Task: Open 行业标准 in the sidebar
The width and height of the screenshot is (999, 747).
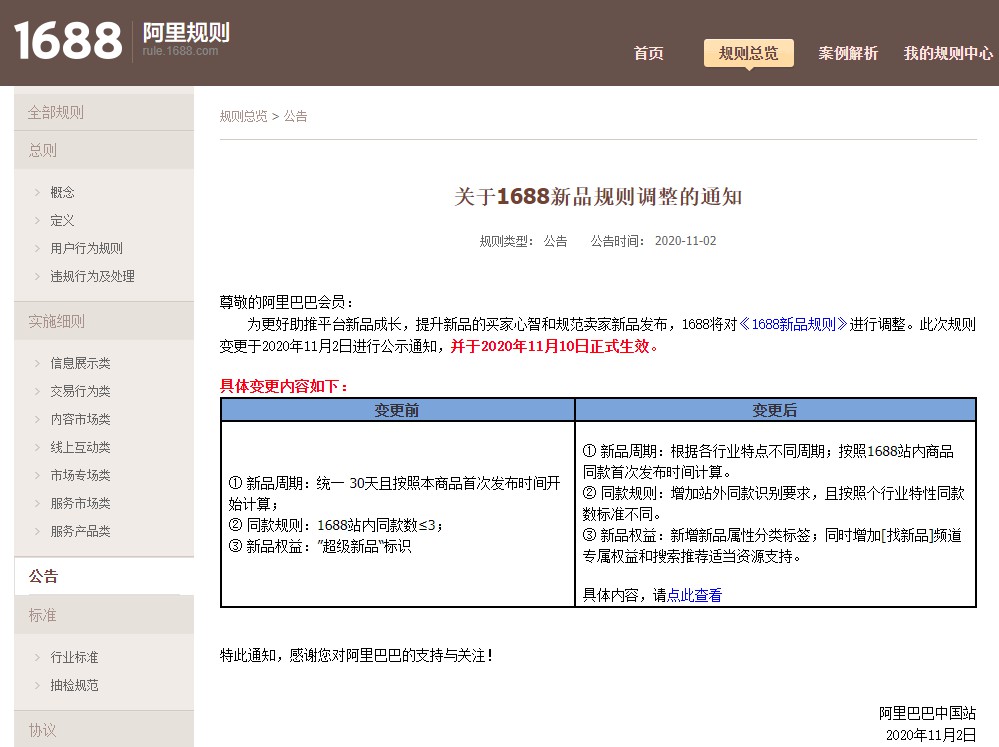Action: [75, 657]
